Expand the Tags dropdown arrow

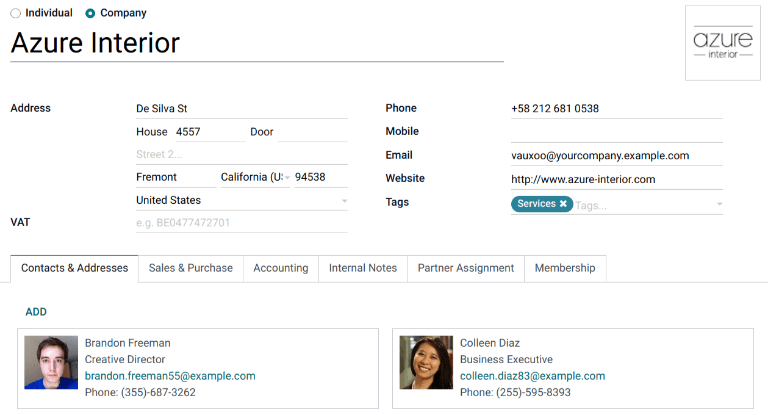coord(718,205)
